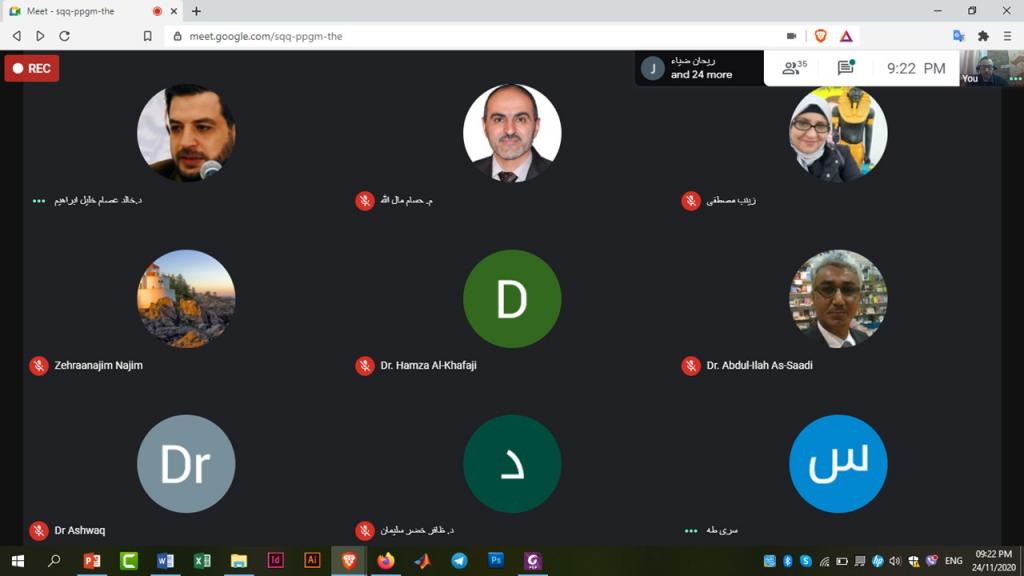This screenshot has width=1024, height=576.
Task: Click the muted mic icon beside Dr Ashwaq
Action: tap(38, 531)
